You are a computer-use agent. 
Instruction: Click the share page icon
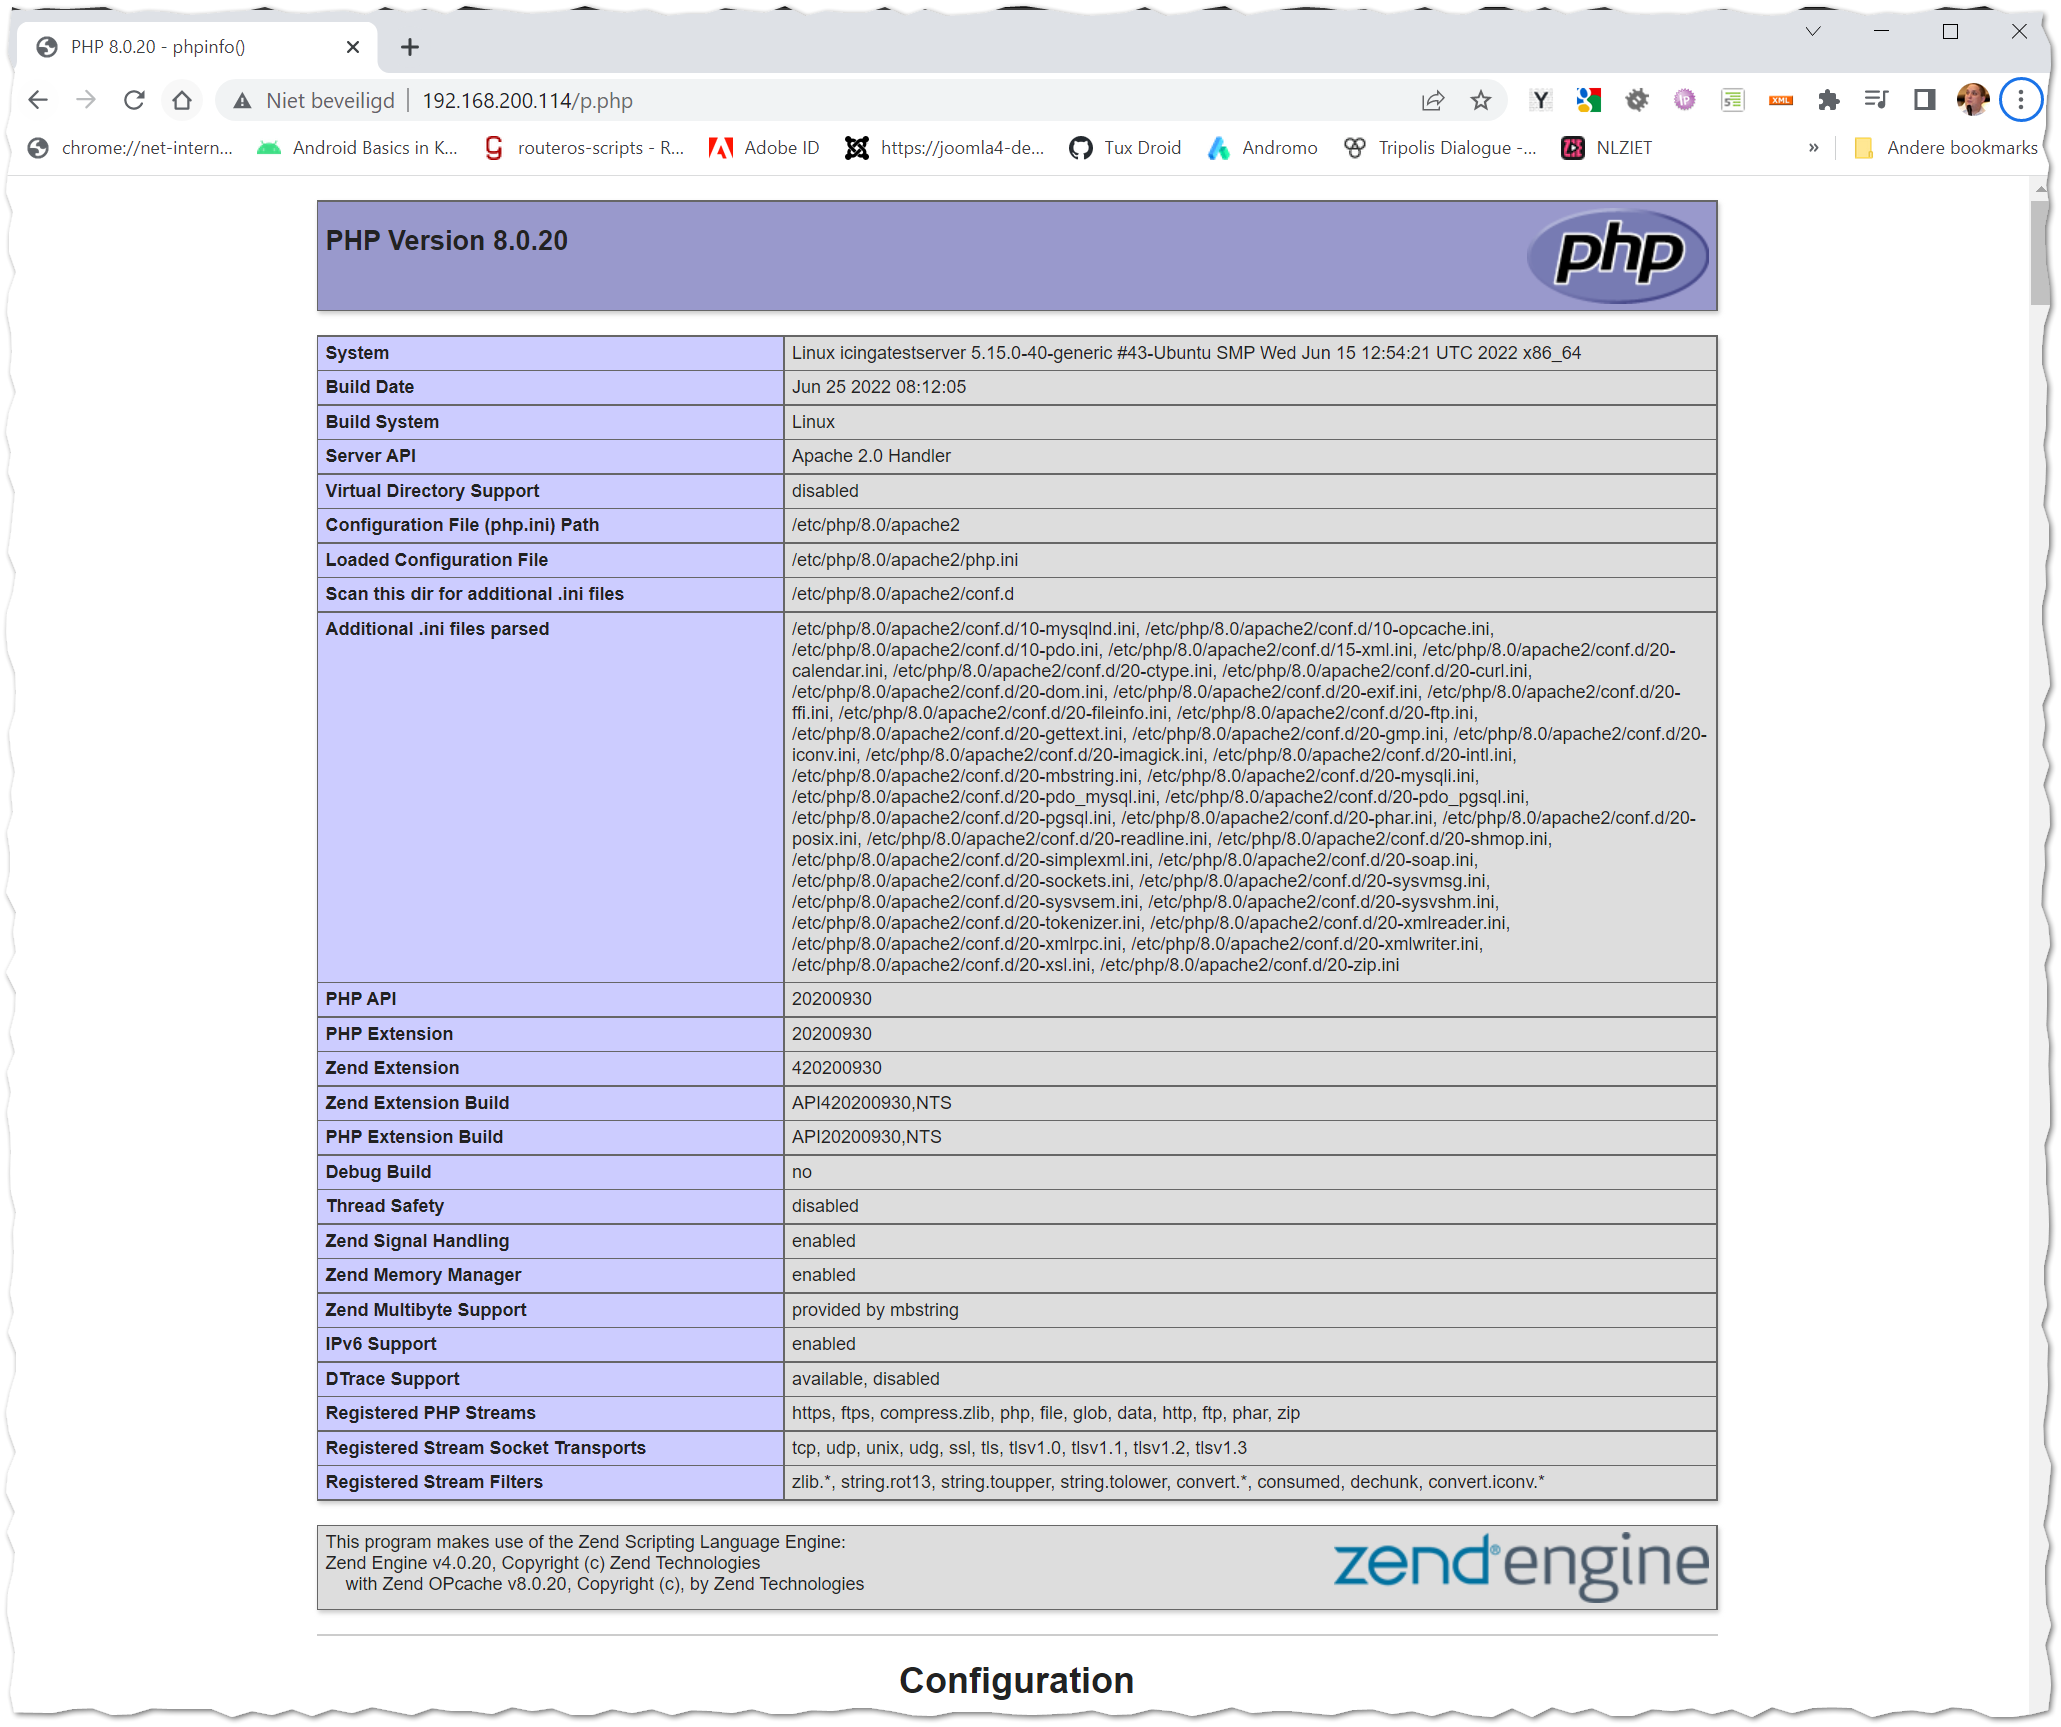pyautogui.click(x=1433, y=100)
